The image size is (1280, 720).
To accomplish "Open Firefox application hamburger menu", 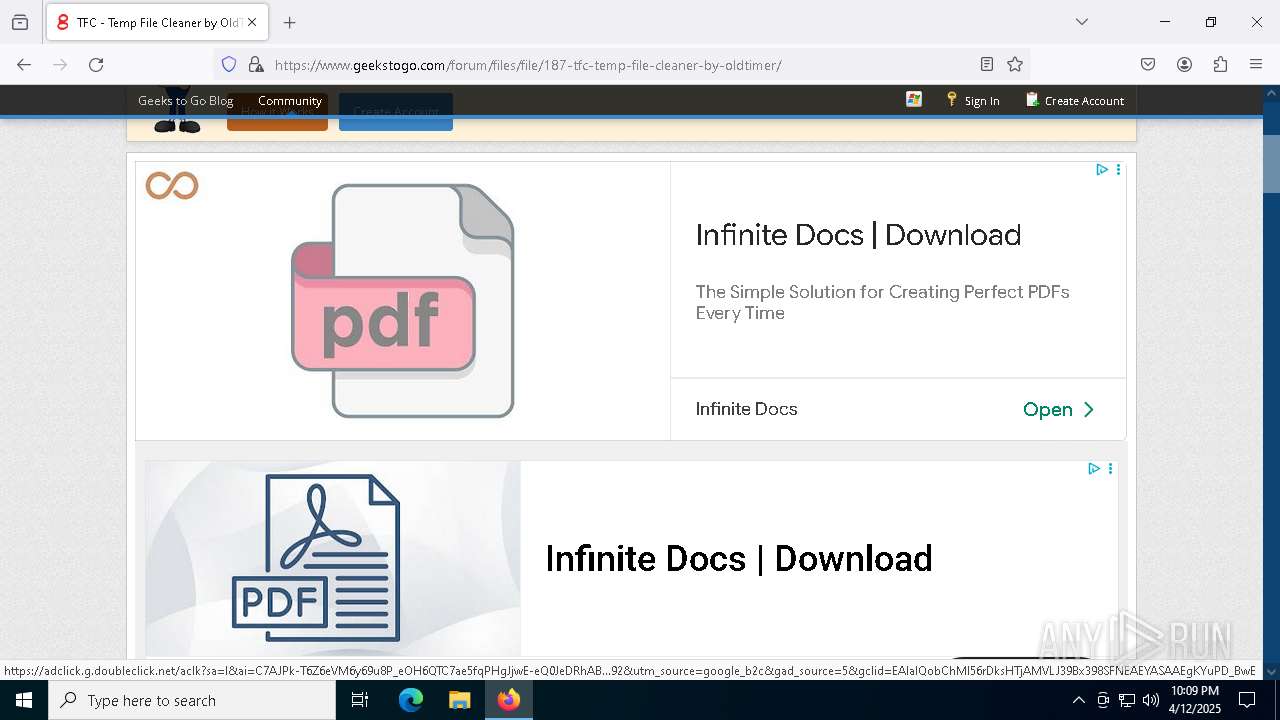I will click(1256, 64).
